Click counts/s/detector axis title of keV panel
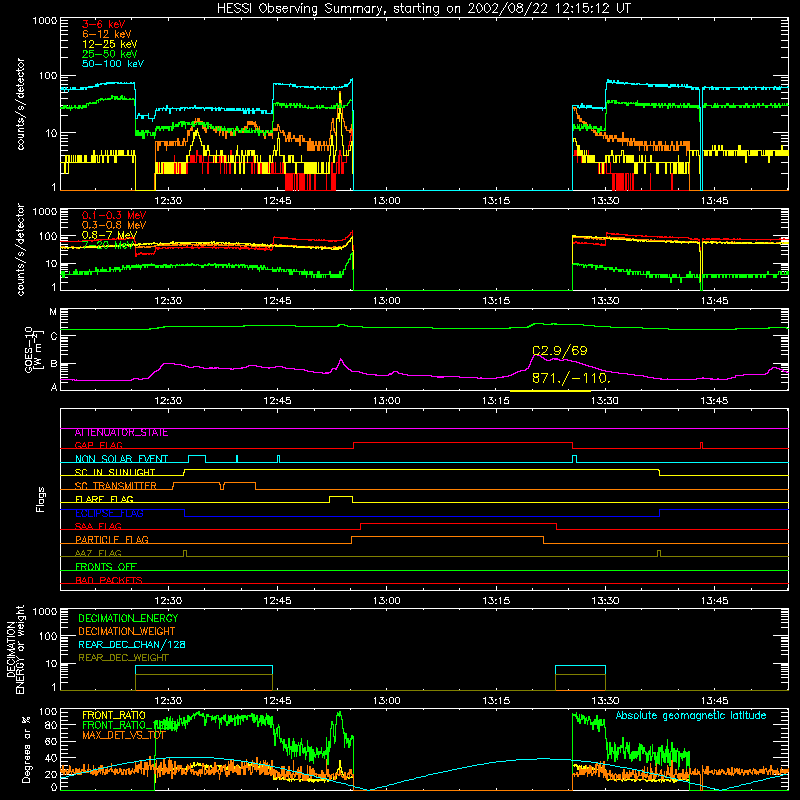The width and height of the screenshot is (800, 800). (x=20, y=104)
